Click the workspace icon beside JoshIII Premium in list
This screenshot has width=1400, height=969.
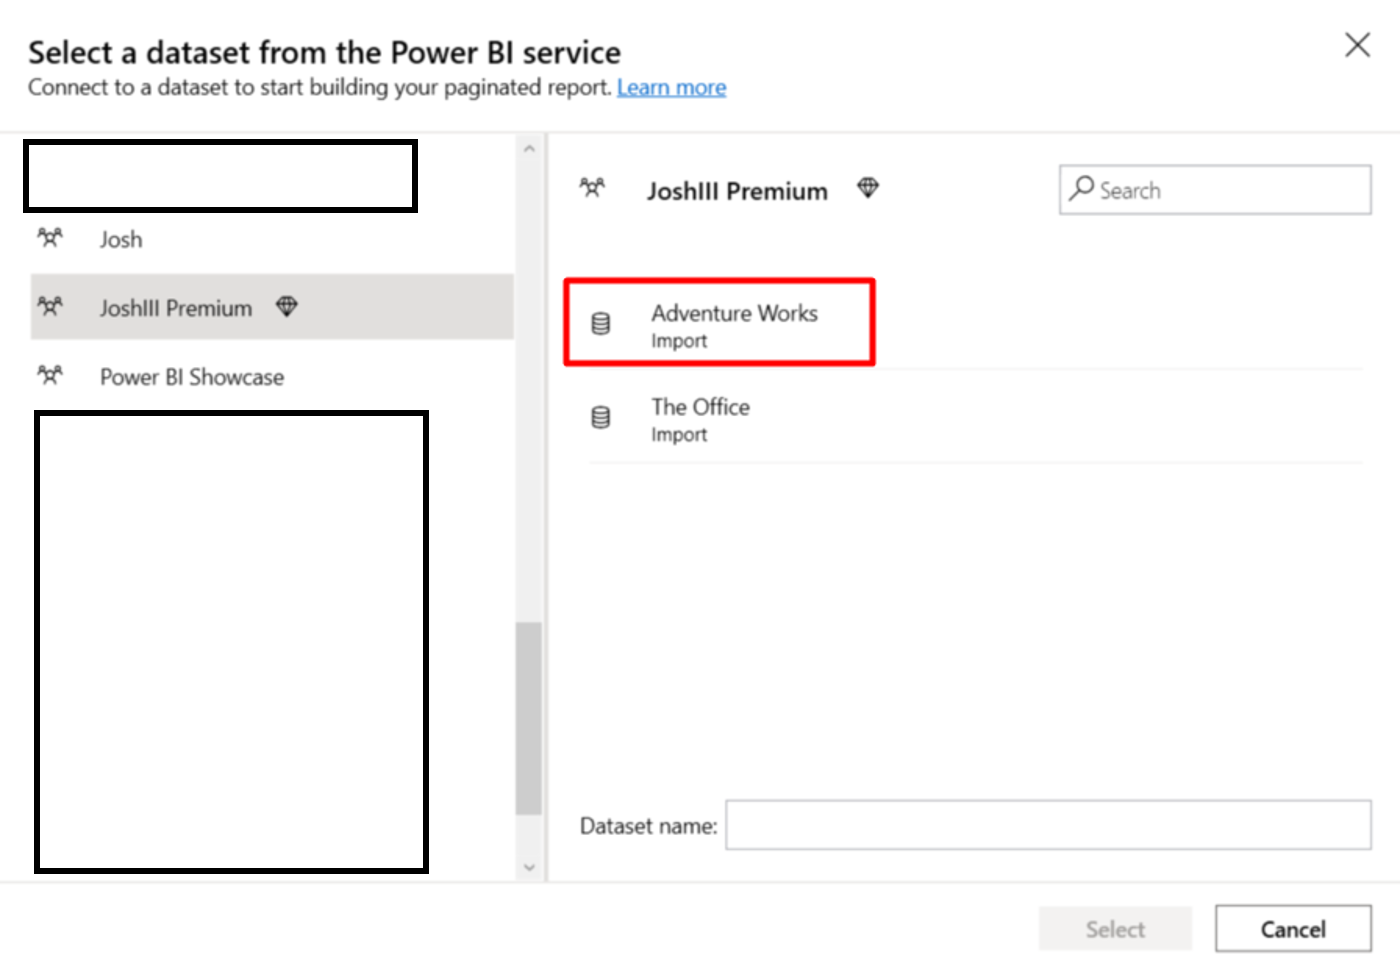click(x=50, y=306)
